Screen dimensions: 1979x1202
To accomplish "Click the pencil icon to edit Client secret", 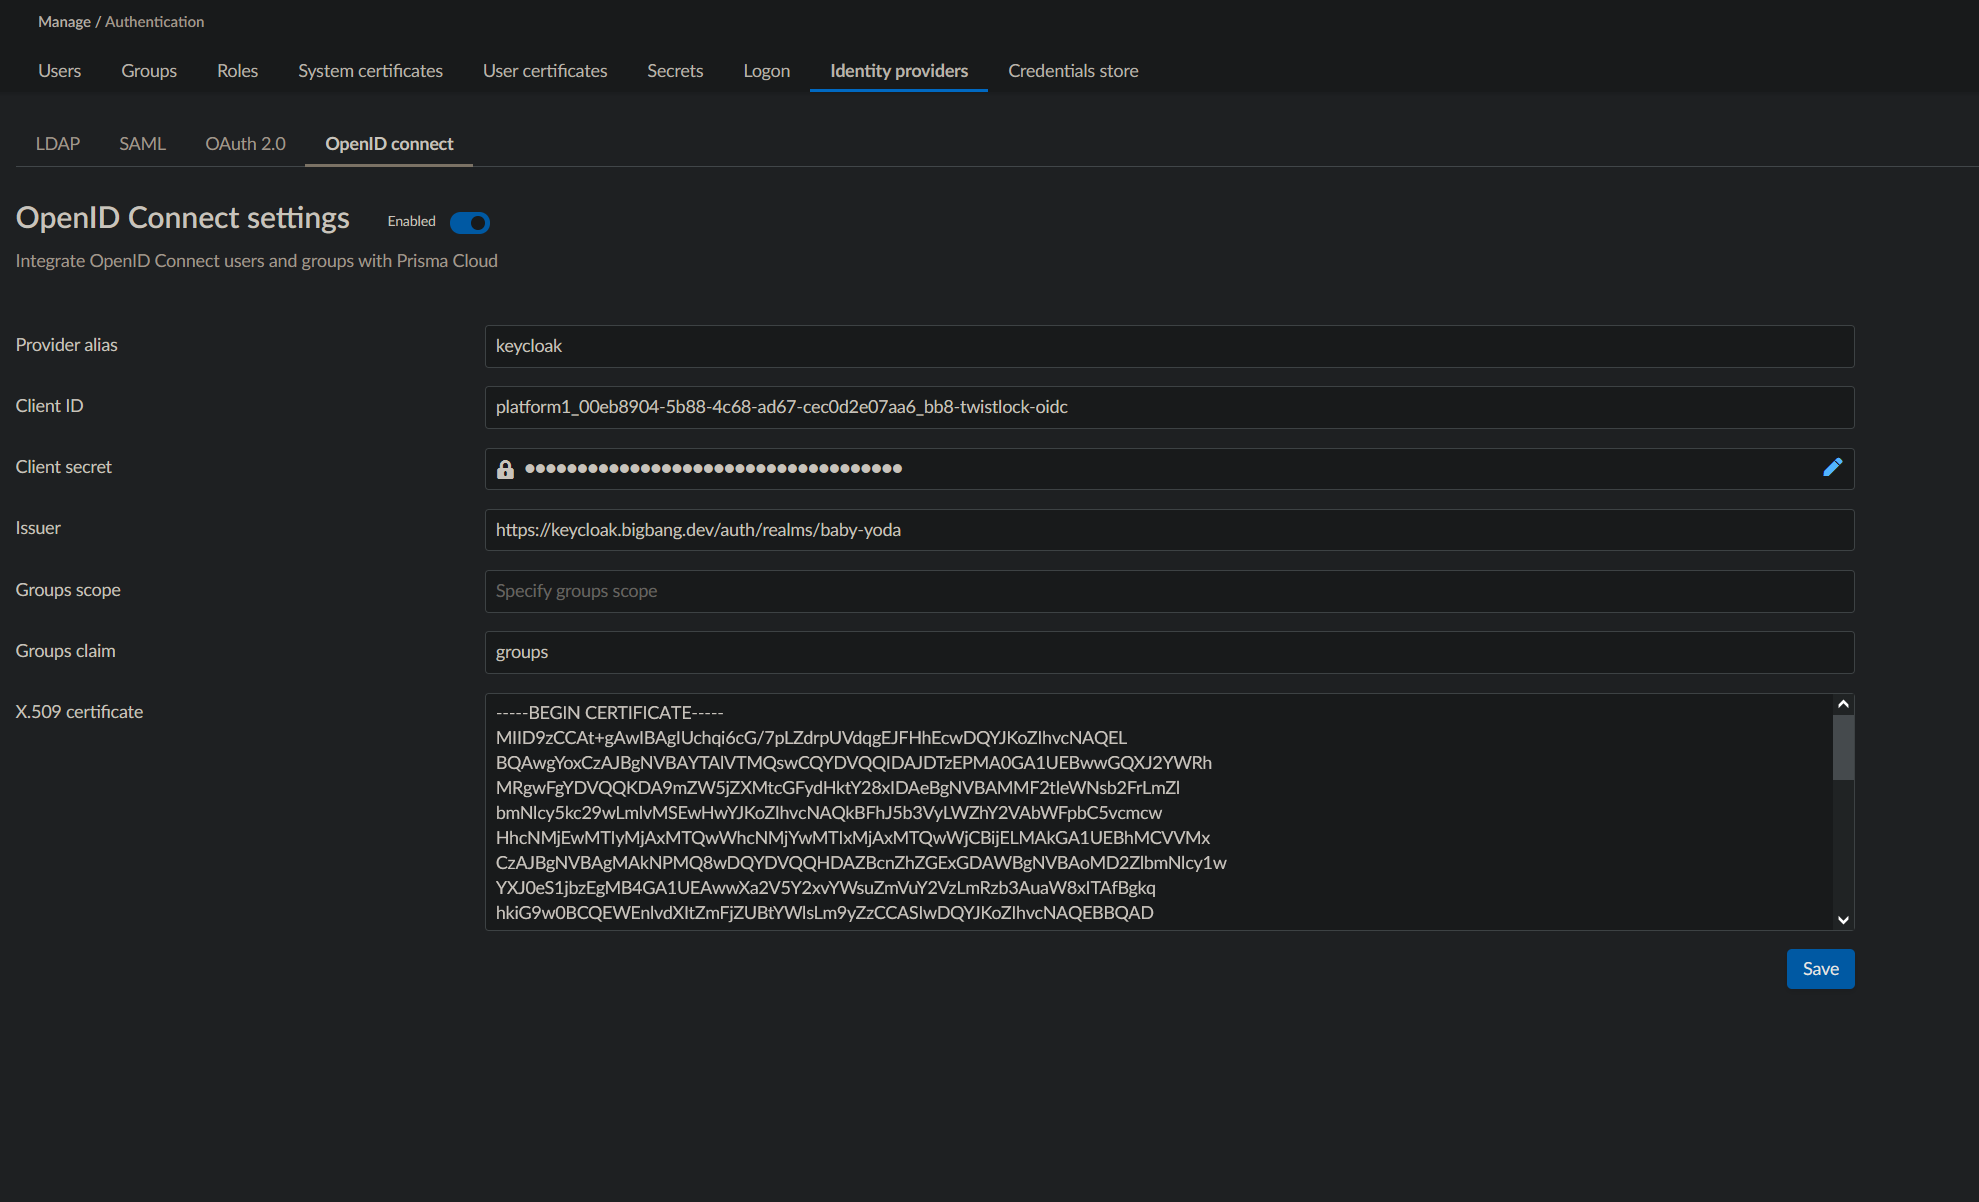I will pos(1832,466).
